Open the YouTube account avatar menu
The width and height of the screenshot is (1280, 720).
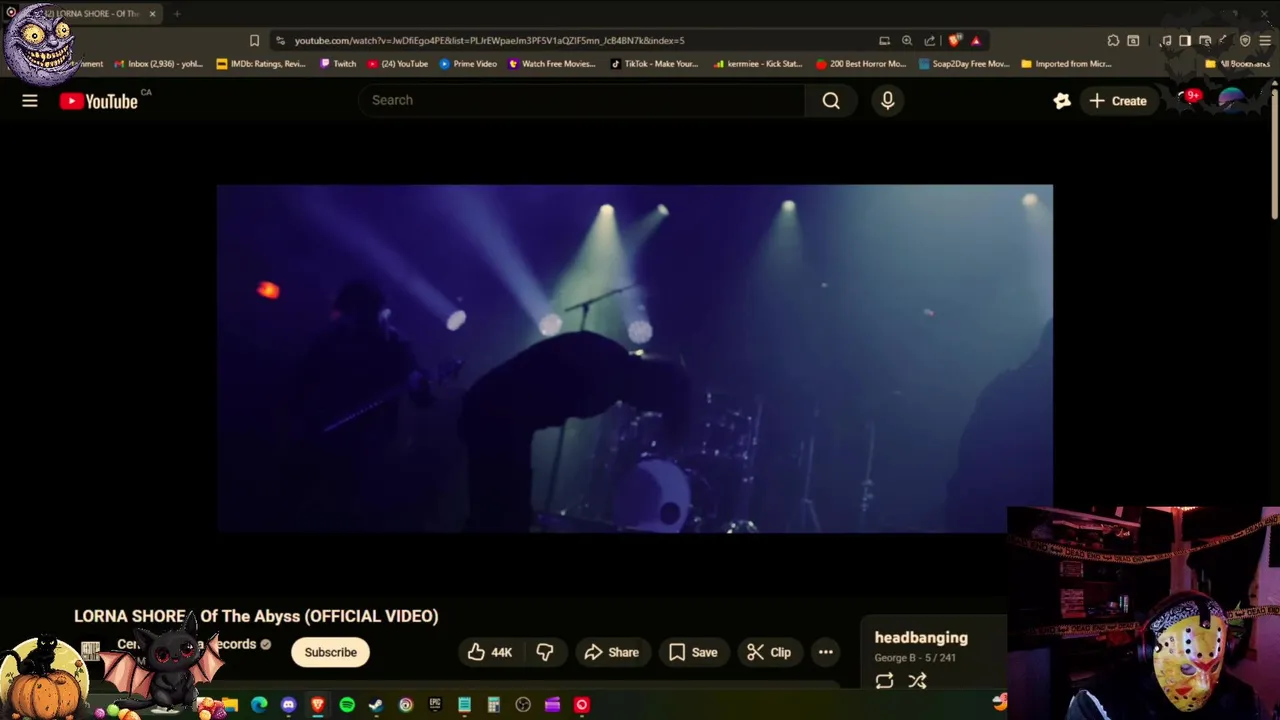point(1232,100)
